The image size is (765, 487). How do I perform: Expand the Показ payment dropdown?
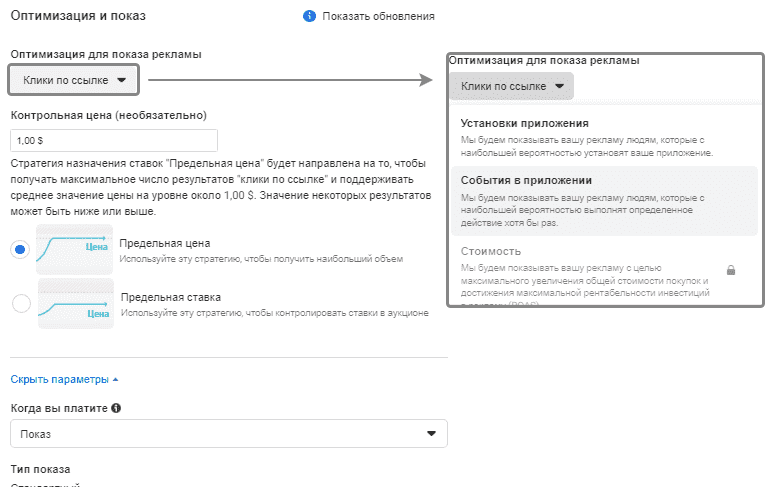[228, 433]
